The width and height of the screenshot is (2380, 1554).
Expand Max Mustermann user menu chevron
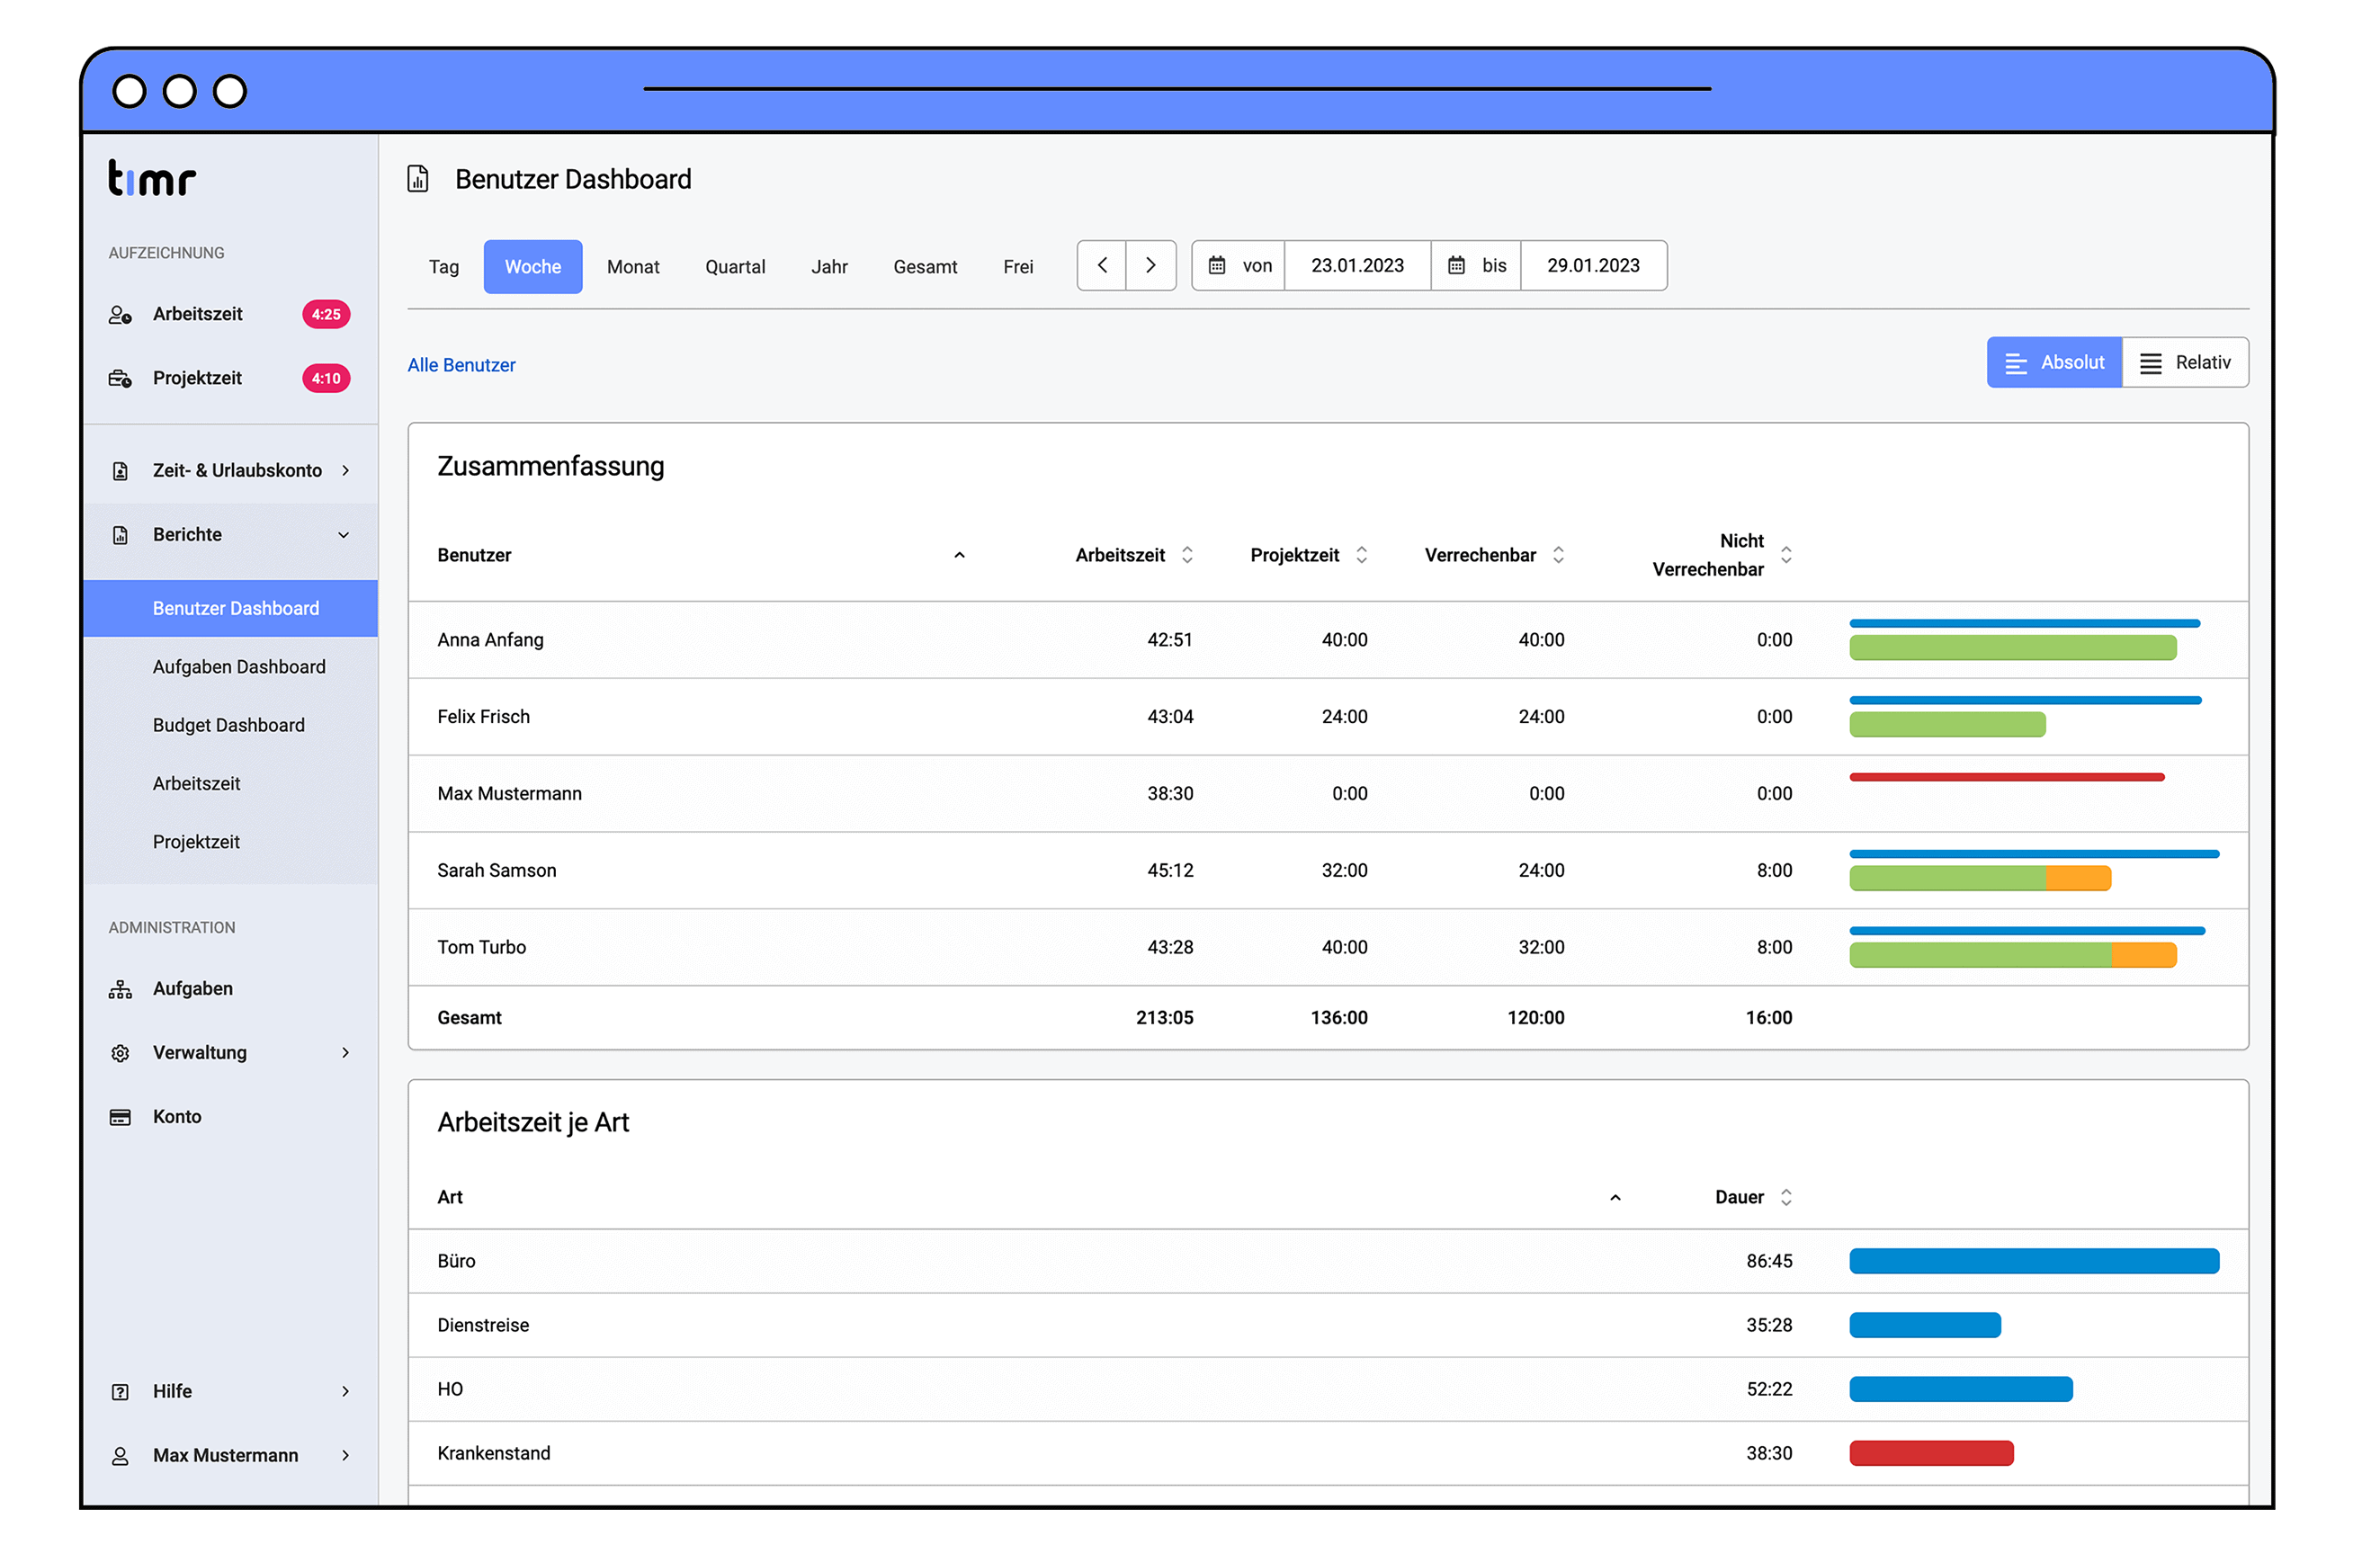point(346,1456)
